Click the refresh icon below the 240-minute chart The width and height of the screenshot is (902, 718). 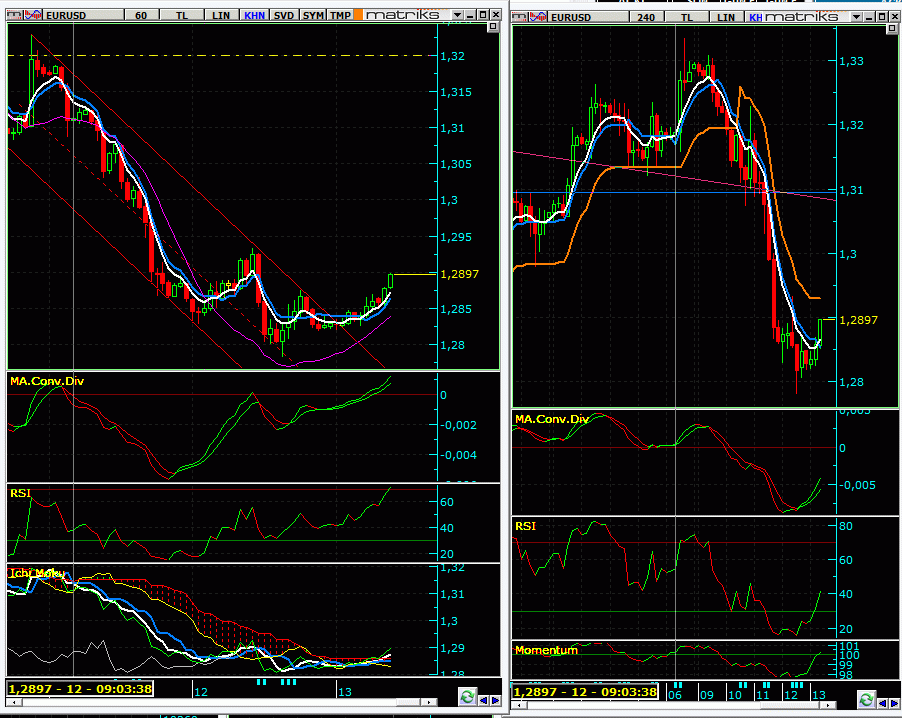tap(865, 697)
